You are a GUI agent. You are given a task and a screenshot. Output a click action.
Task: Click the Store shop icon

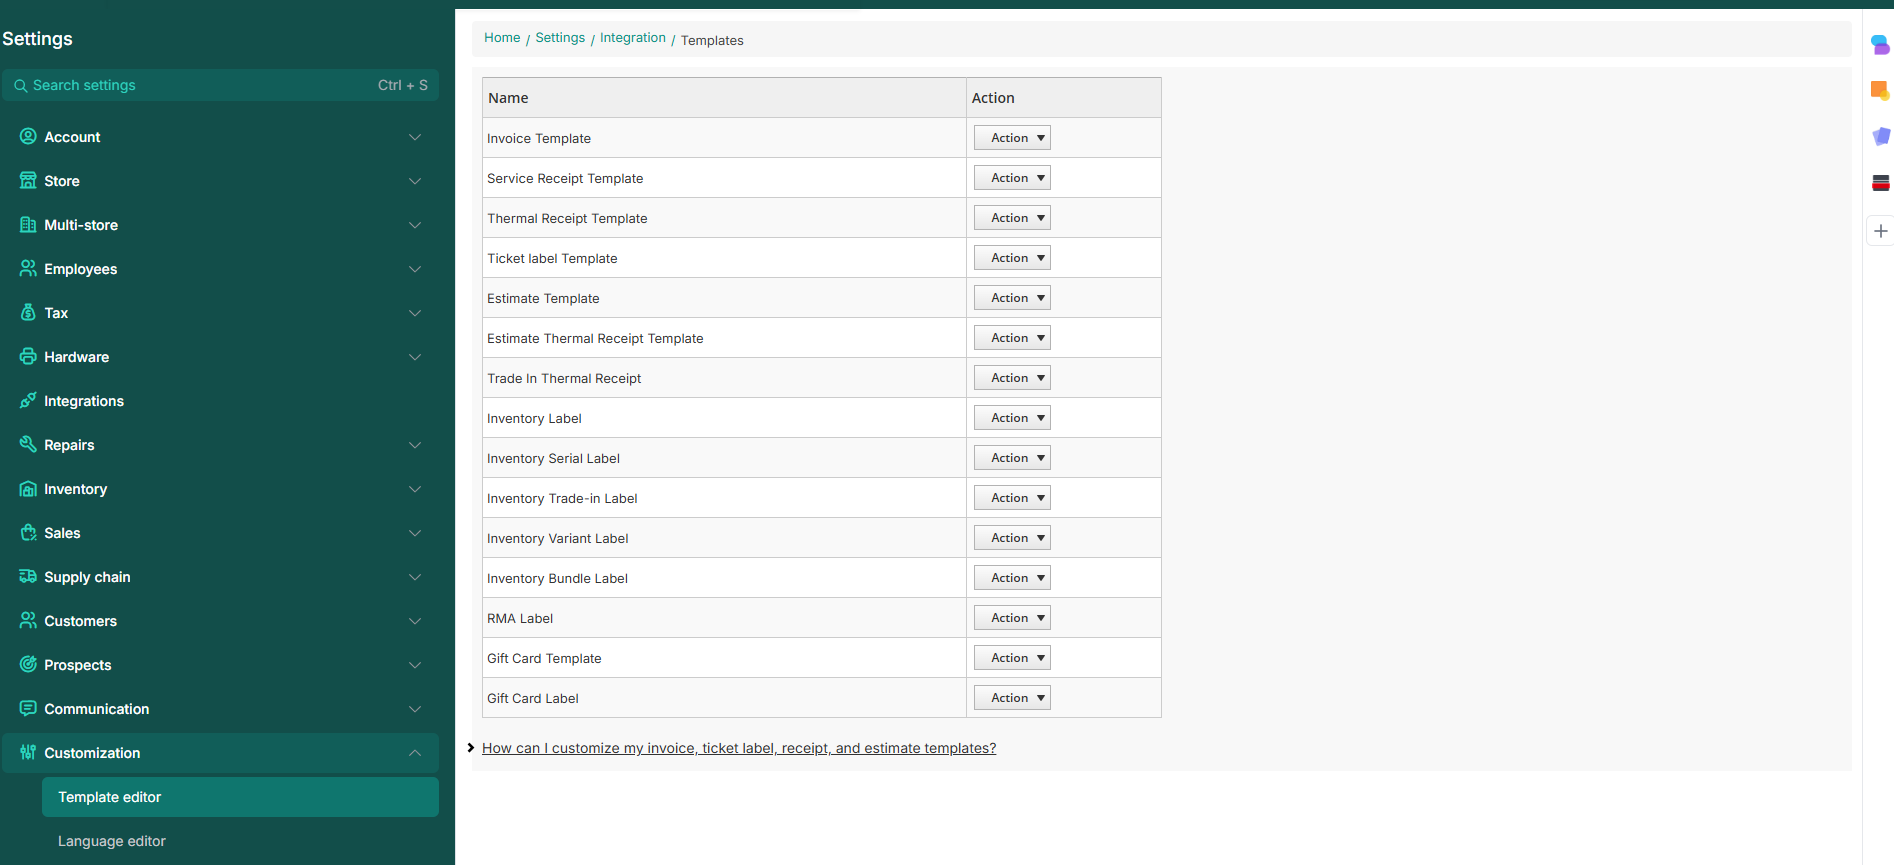(x=28, y=181)
